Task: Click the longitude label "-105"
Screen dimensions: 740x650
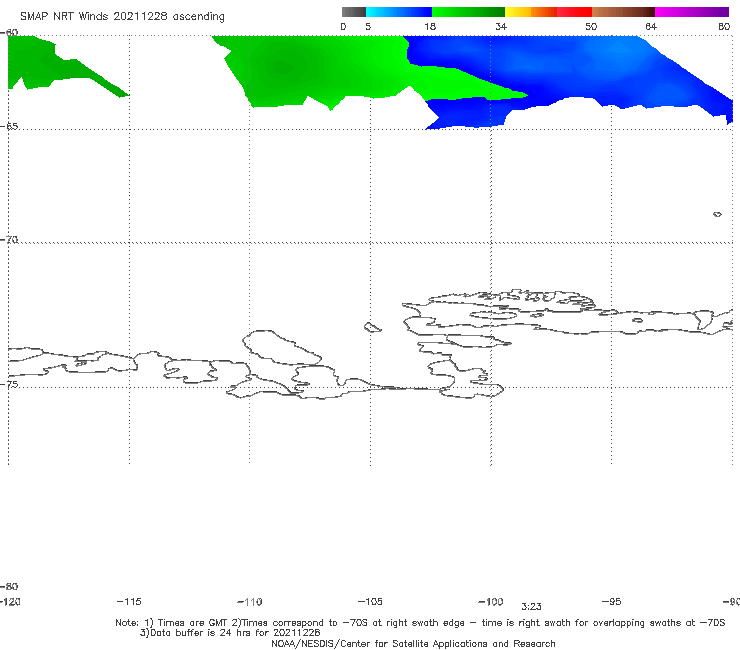Action: (370, 601)
